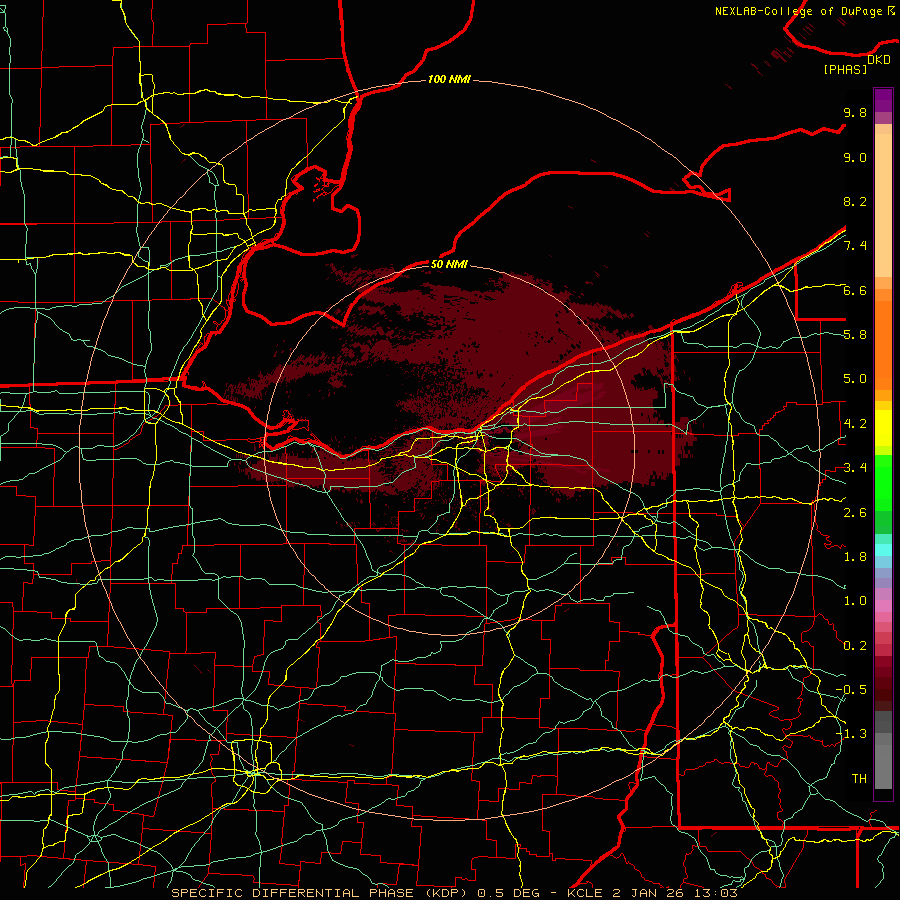Image resolution: width=900 pixels, height=900 pixels.
Task: Click the Specific Differential Phase KCLE caption
Action: click(x=454, y=893)
